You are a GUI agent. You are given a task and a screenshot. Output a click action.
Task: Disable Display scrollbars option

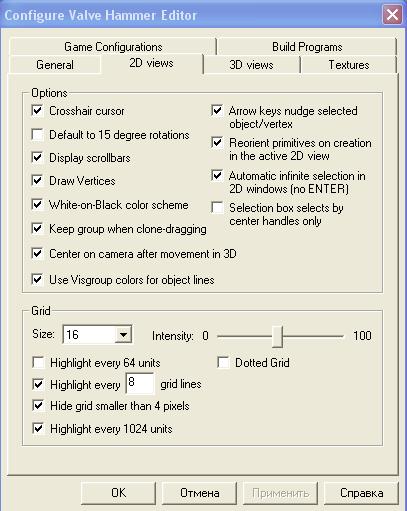point(37,157)
